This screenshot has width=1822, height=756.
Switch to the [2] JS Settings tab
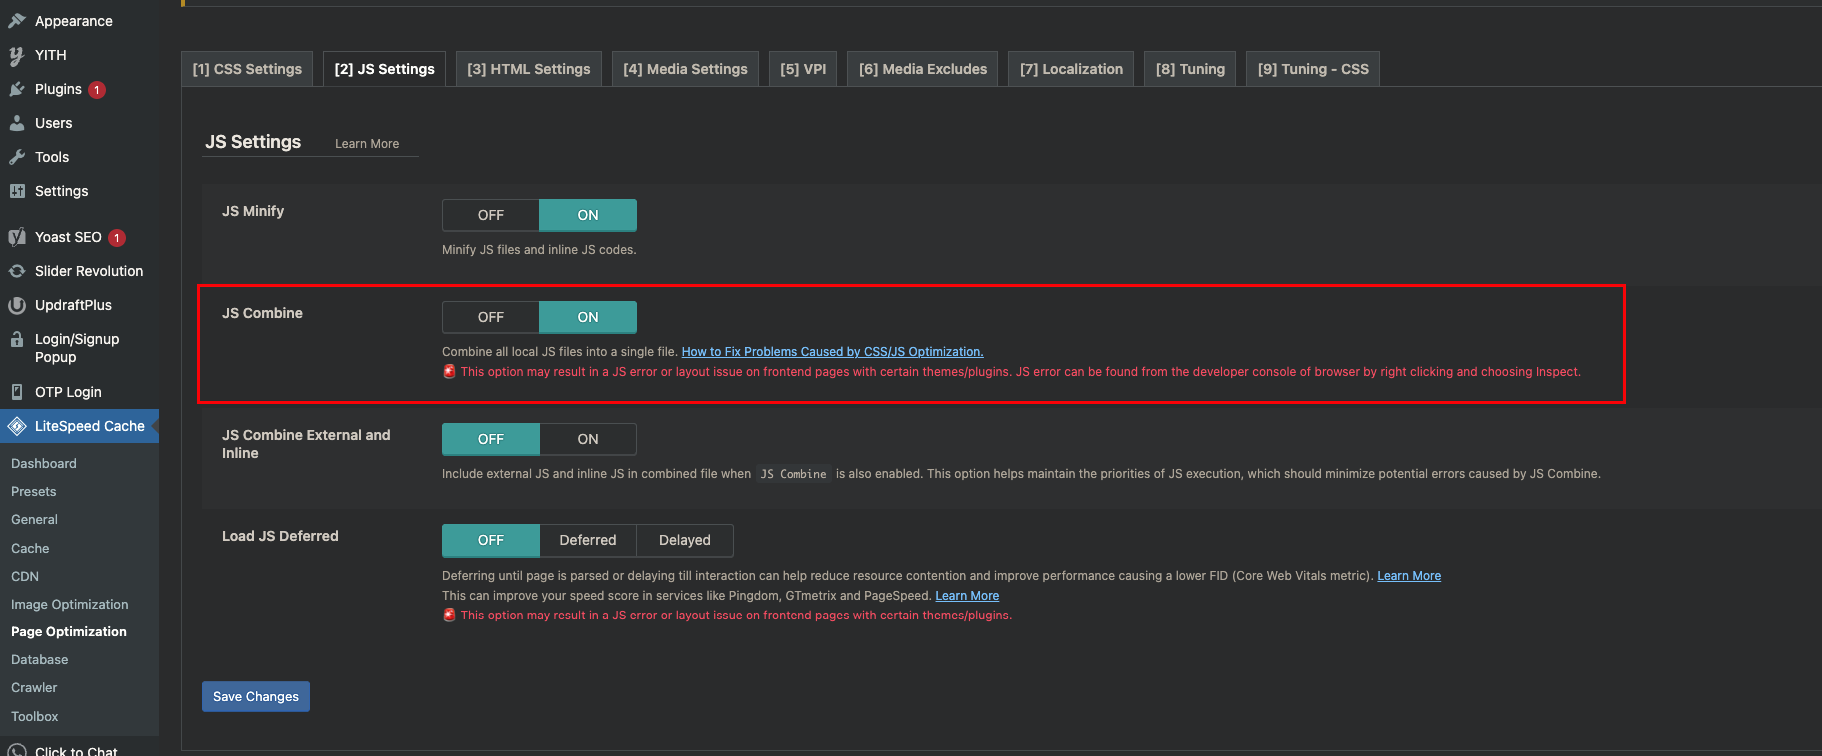pos(385,69)
